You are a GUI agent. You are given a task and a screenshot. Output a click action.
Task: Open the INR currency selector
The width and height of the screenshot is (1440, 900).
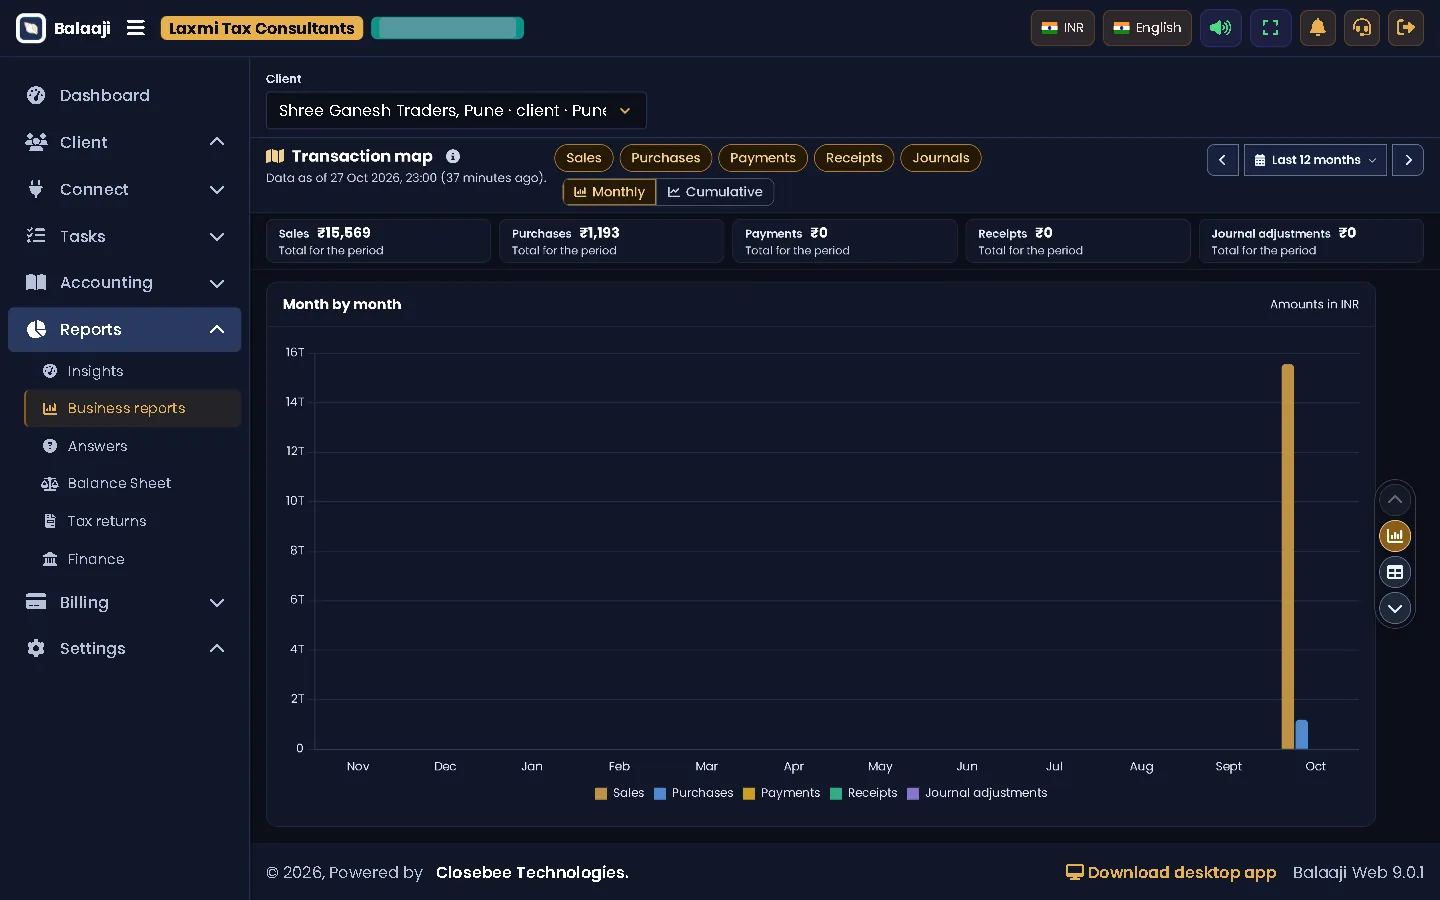point(1063,28)
